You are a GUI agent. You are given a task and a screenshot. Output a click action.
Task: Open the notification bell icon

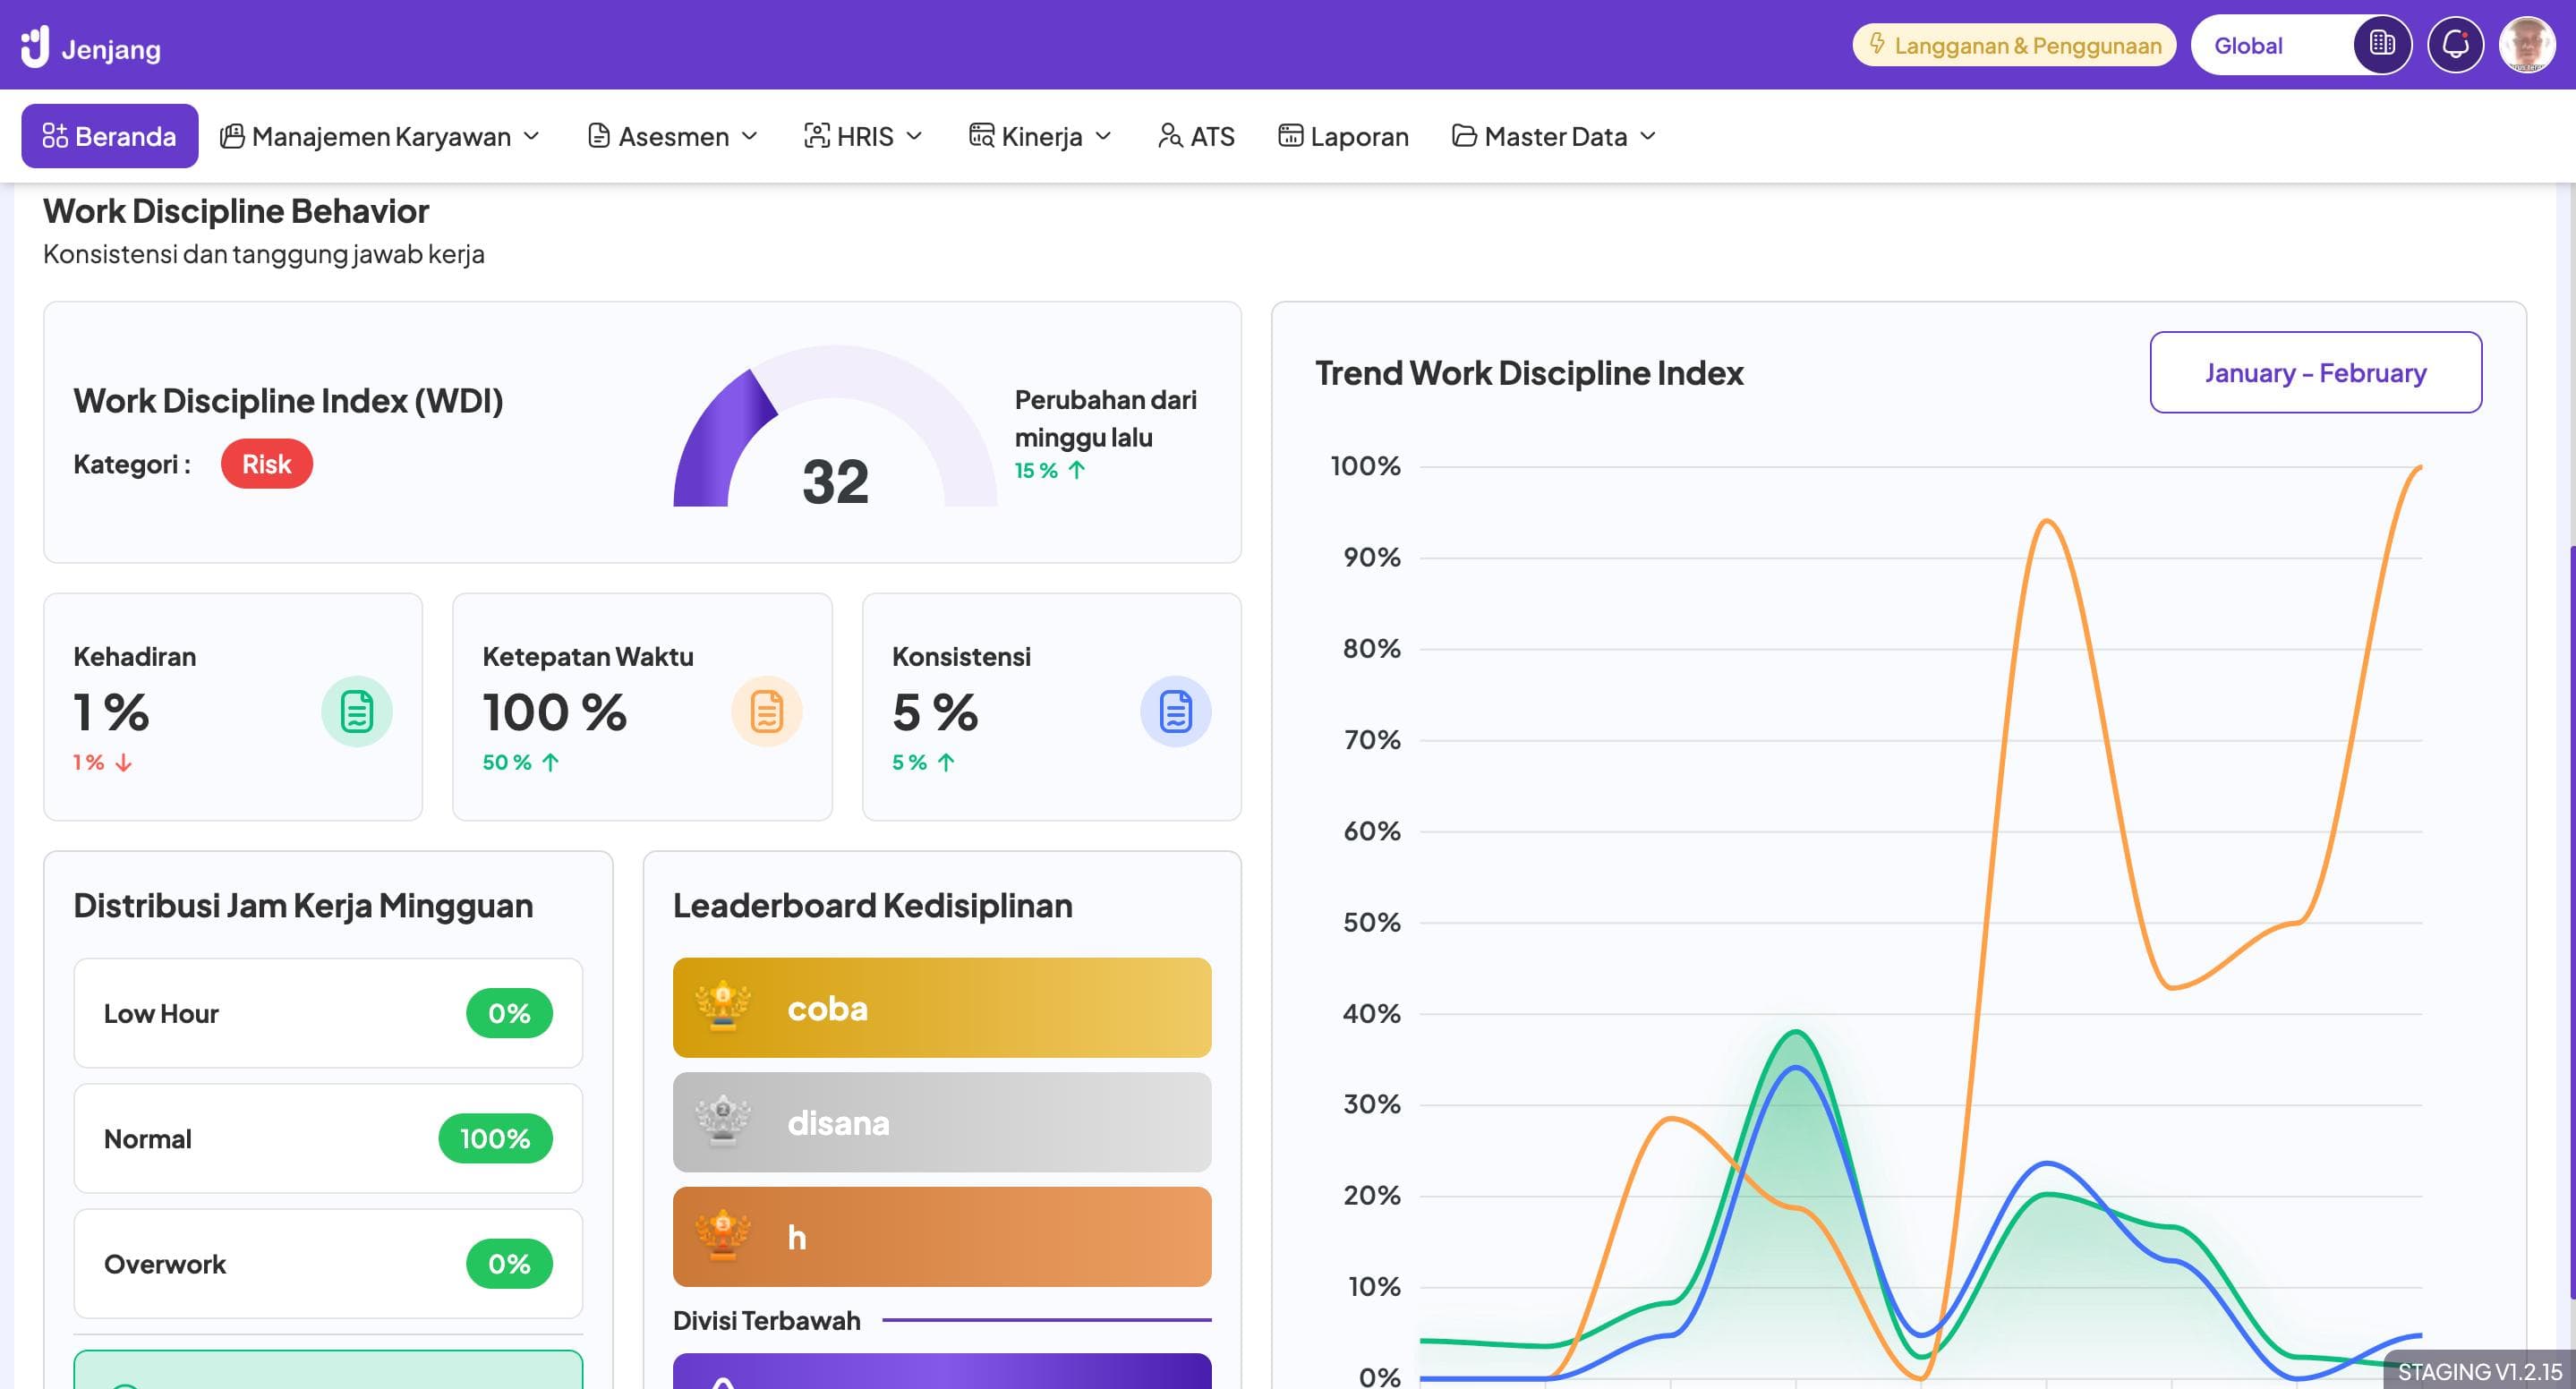tap(2455, 45)
